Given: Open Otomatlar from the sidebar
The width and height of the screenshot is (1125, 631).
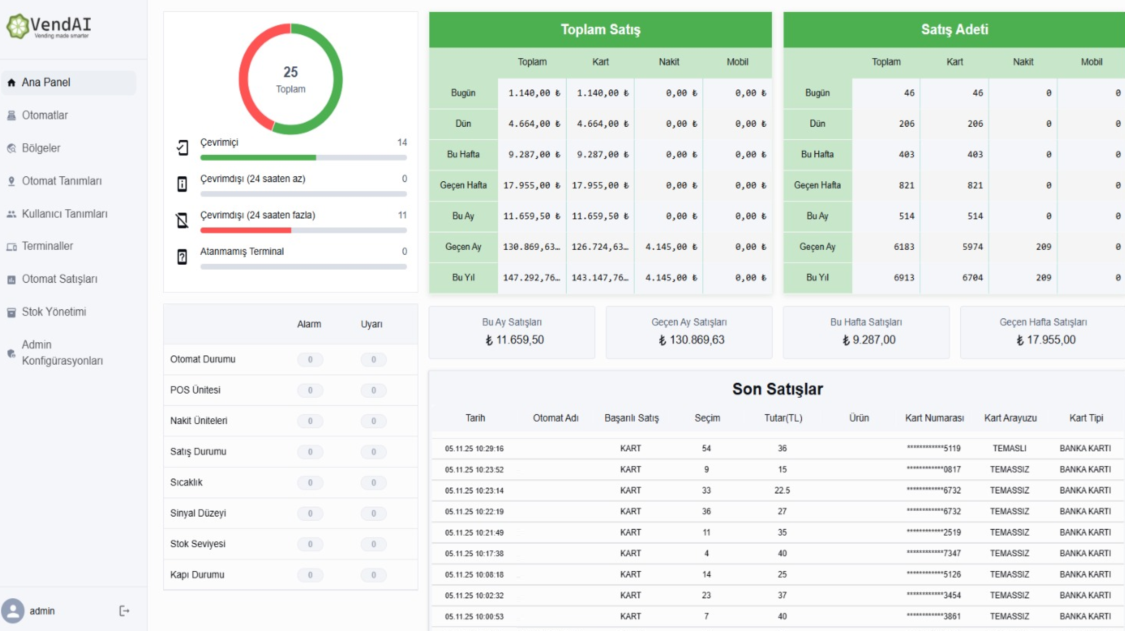Looking at the screenshot, I should tap(45, 115).
